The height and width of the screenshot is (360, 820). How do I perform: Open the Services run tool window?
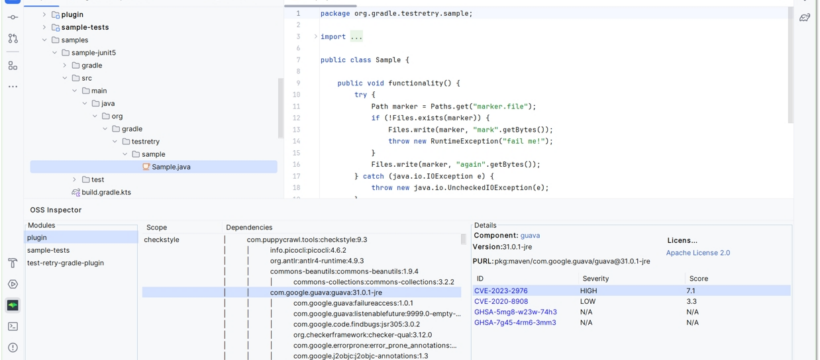[x=13, y=284]
